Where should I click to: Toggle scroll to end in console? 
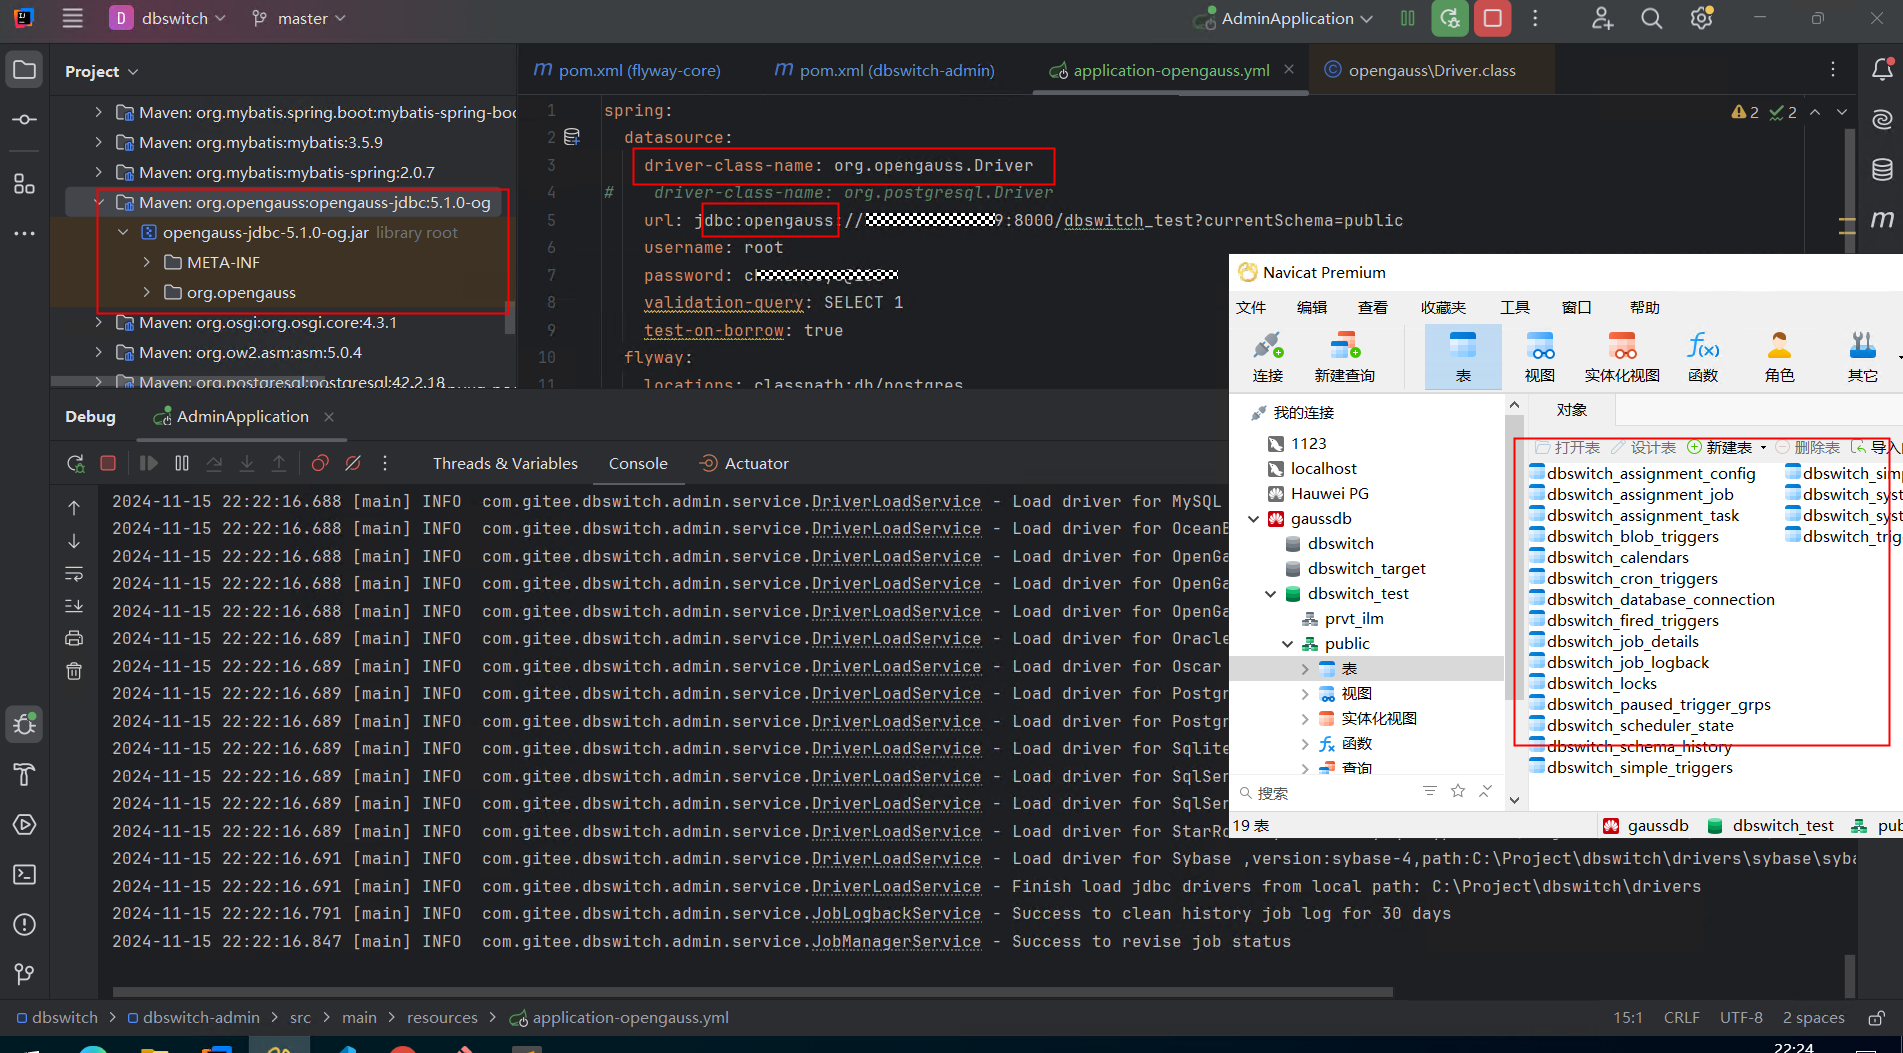pyautogui.click(x=74, y=606)
